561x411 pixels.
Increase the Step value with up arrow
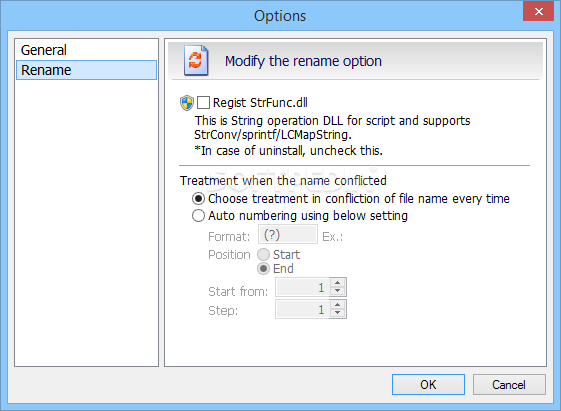337,305
